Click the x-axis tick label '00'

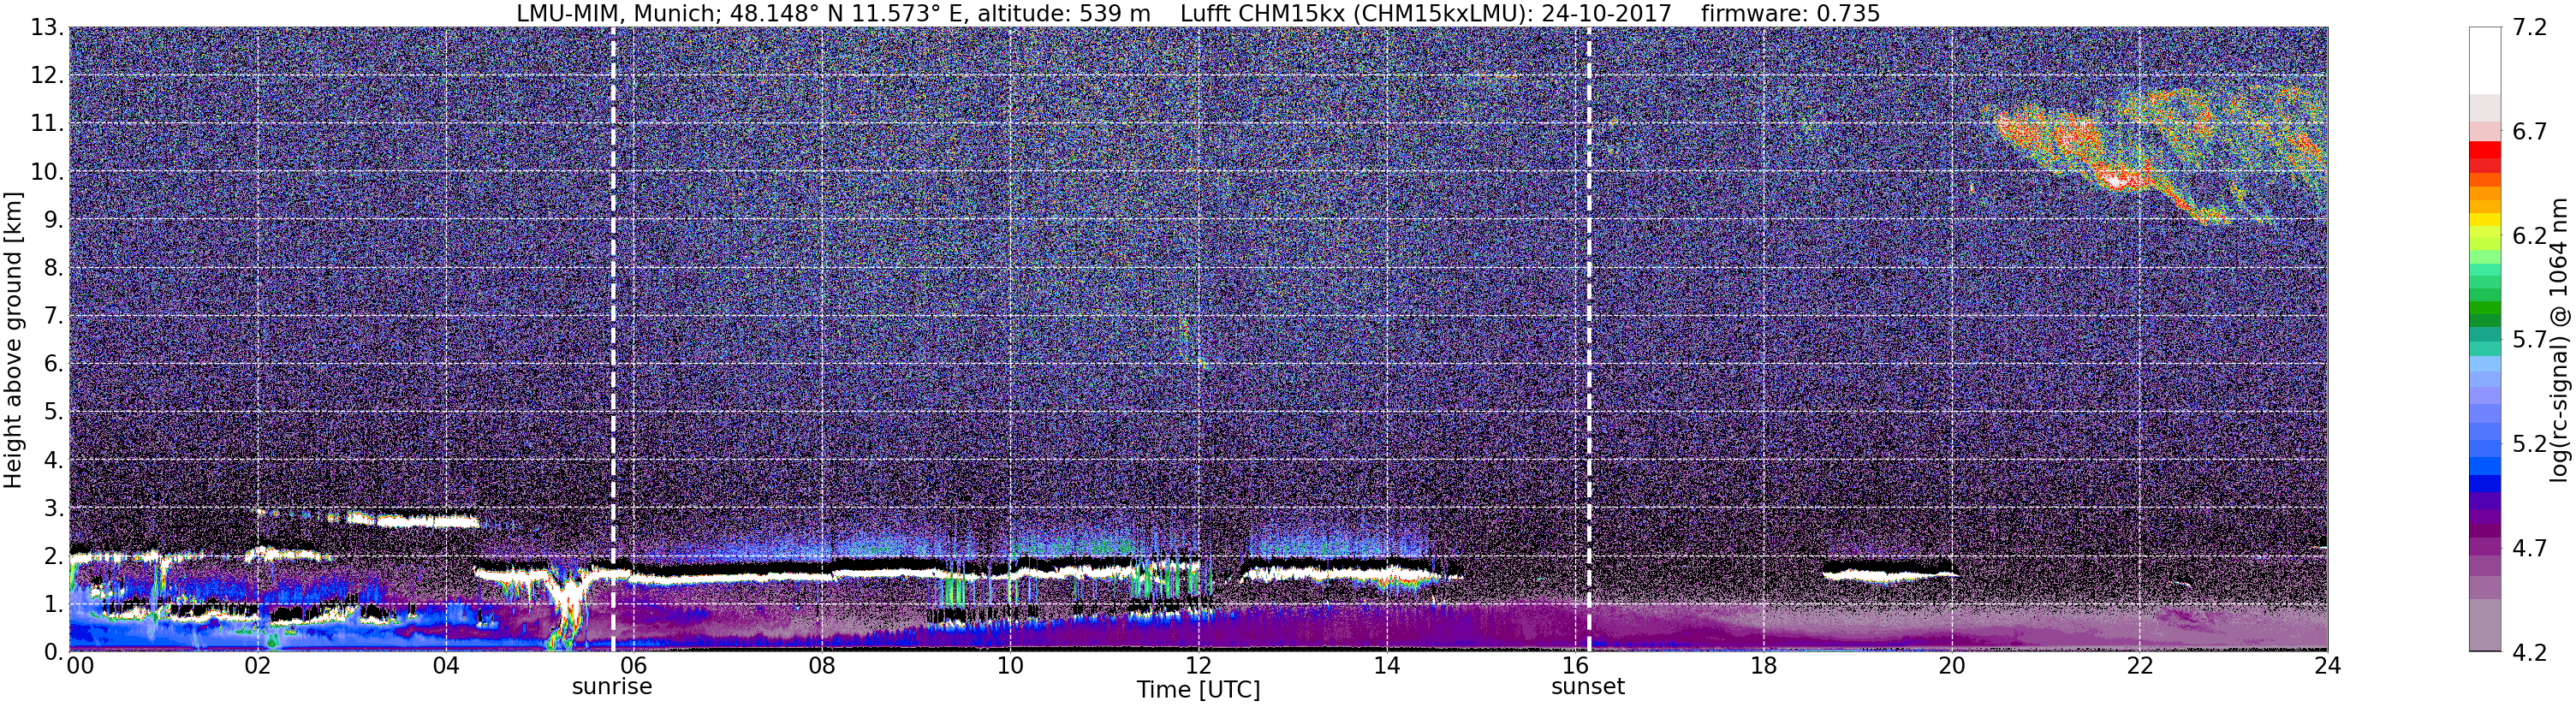[80, 666]
